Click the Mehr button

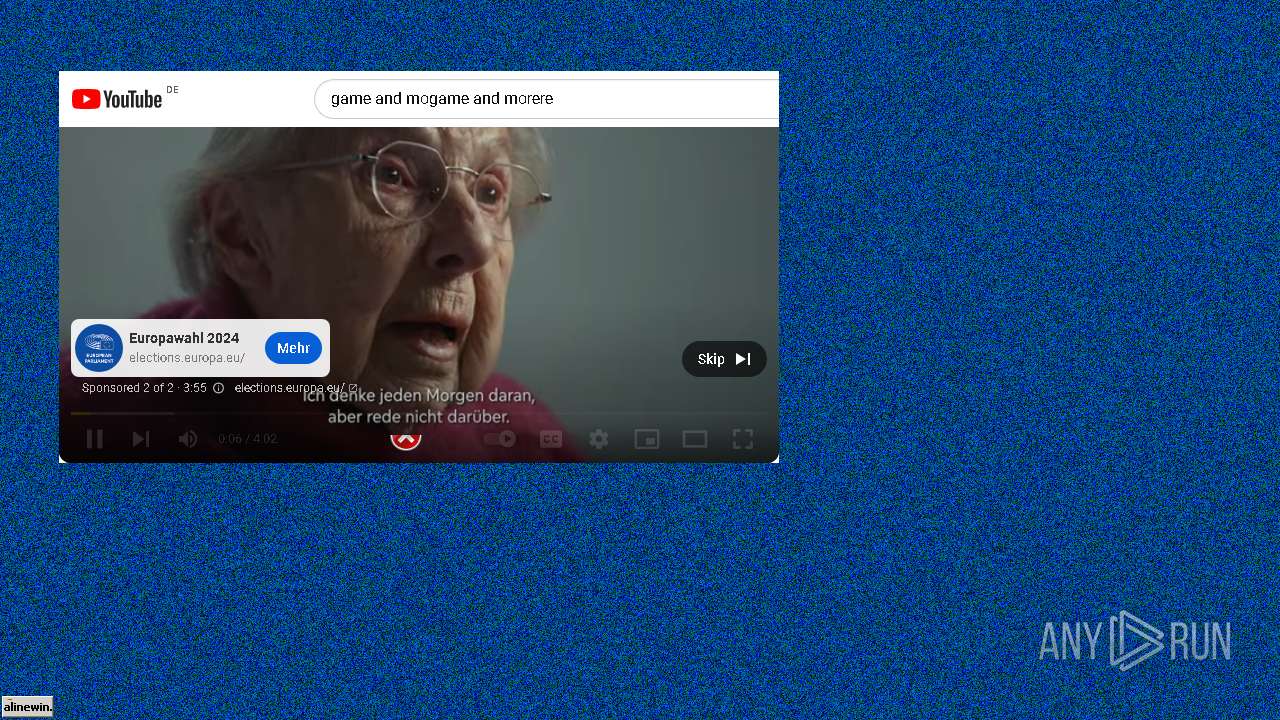(293, 348)
